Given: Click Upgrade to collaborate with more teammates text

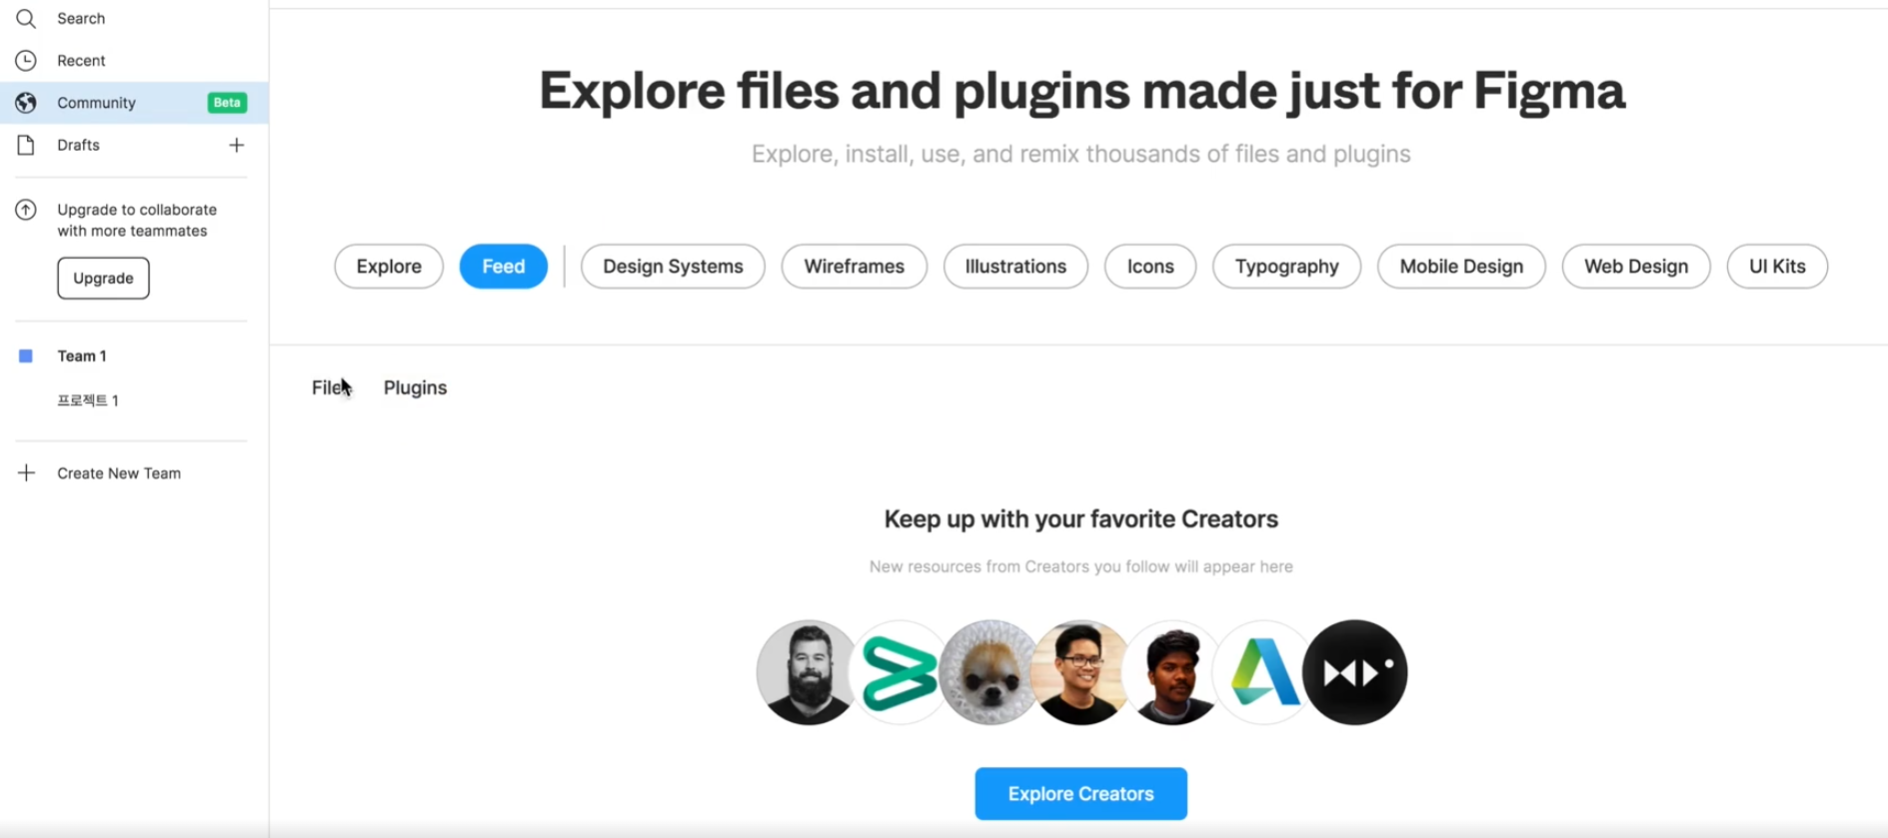Looking at the screenshot, I should pyautogui.click(x=137, y=220).
